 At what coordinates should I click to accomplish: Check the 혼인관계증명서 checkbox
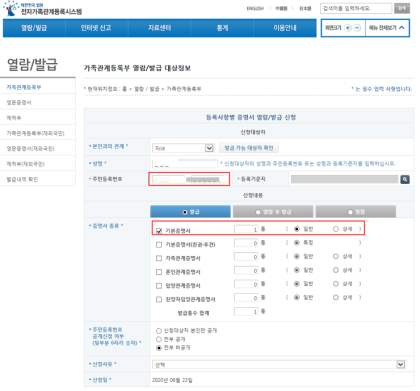click(x=159, y=272)
